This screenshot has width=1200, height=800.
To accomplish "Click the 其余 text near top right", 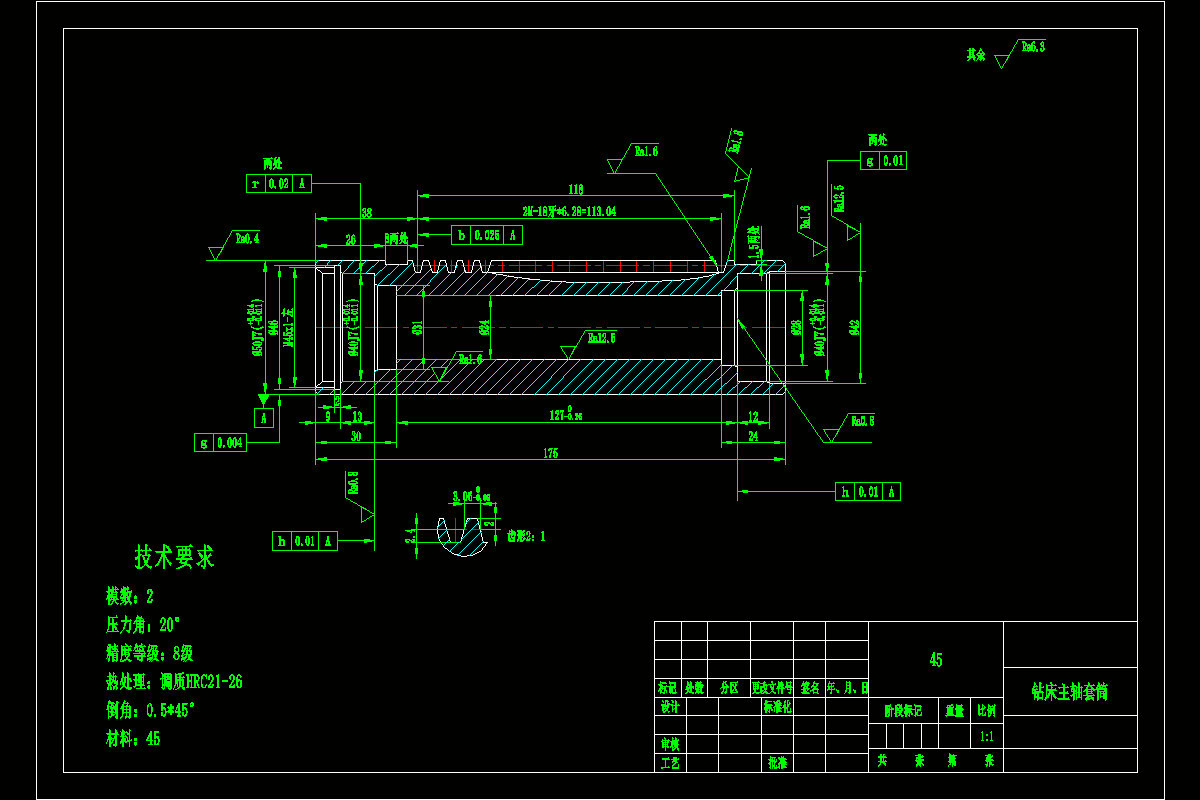I will pyautogui.click(x=975, y=55).
